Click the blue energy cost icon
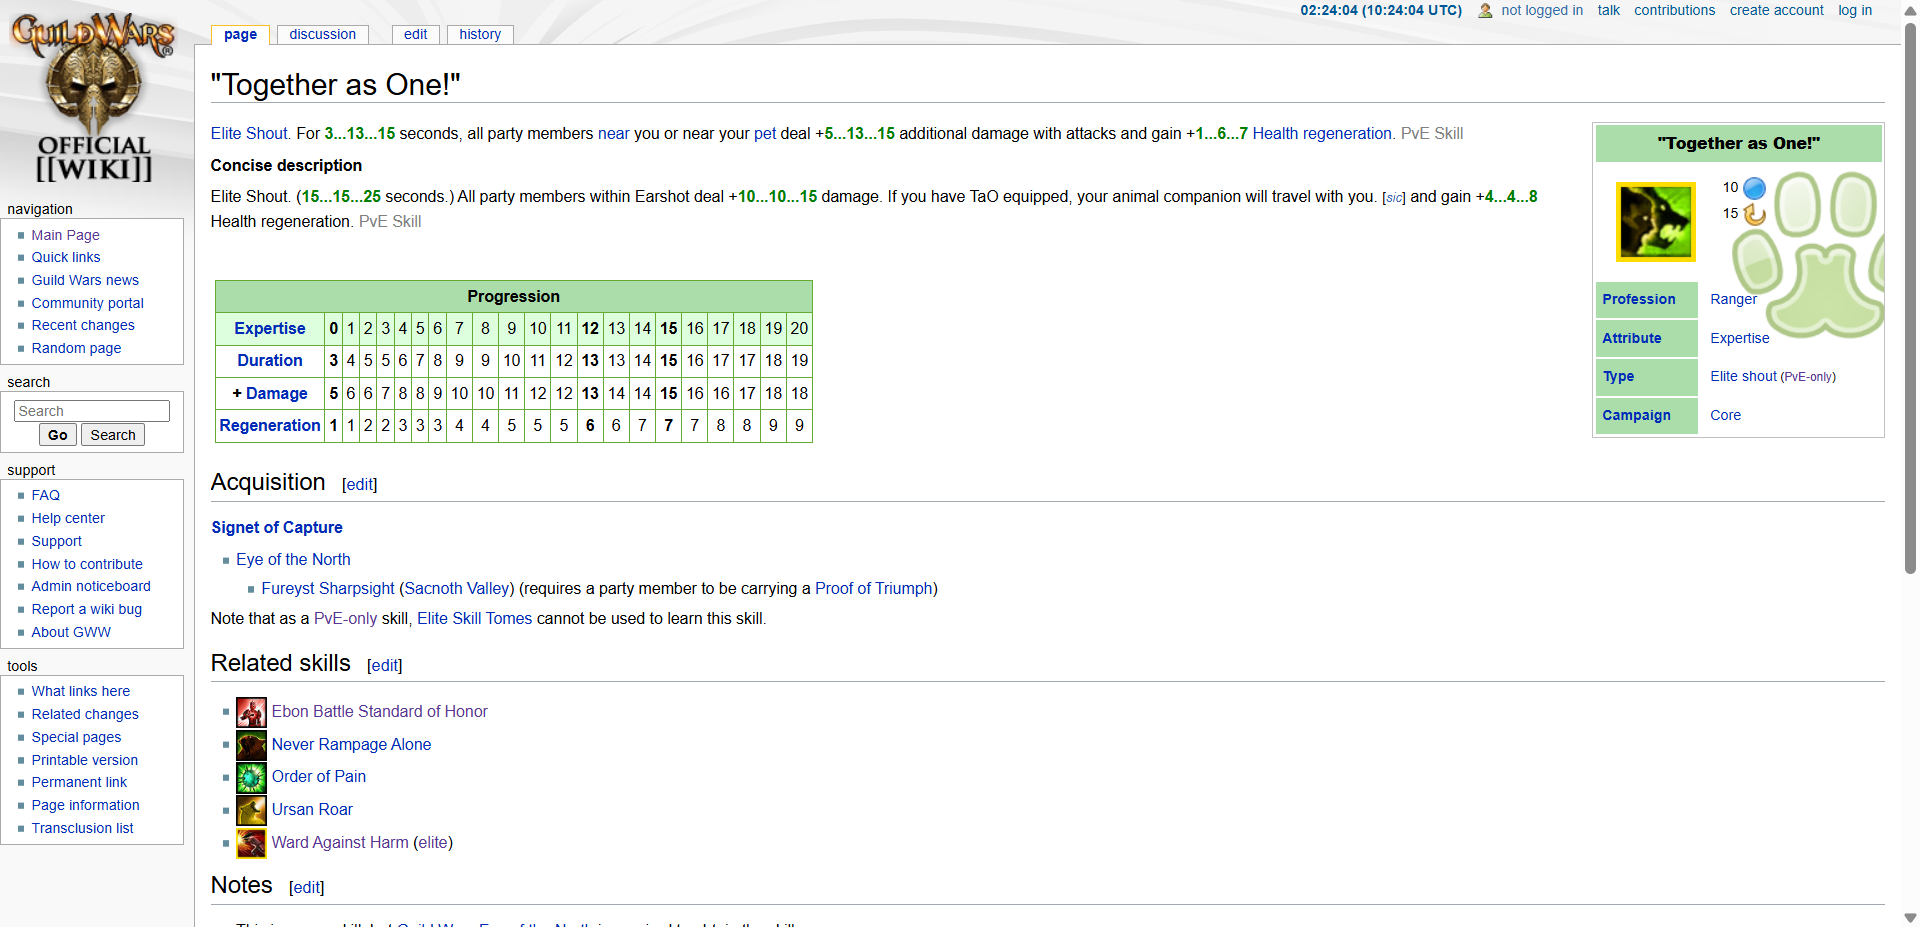 (1754, 188)
